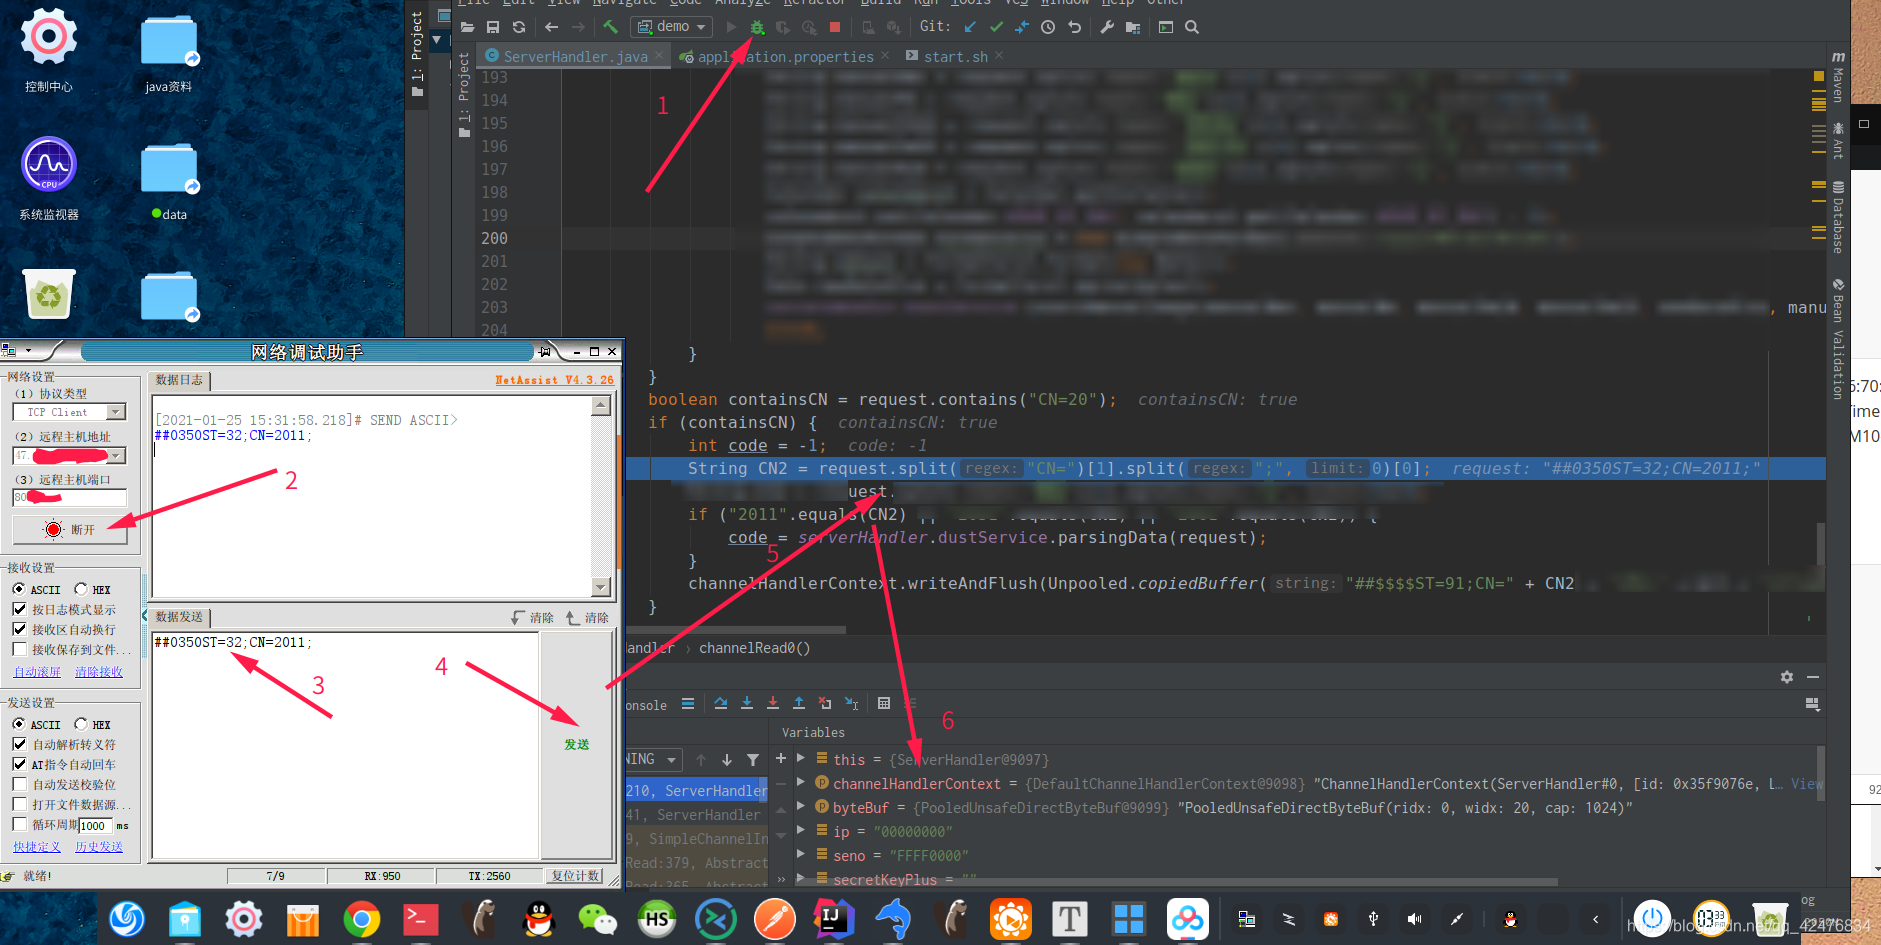Click the 循环周期 1000 ms input field
The height and width of the screenshot is (945, 1881).
pyautogui.click(x=97, y=825)
